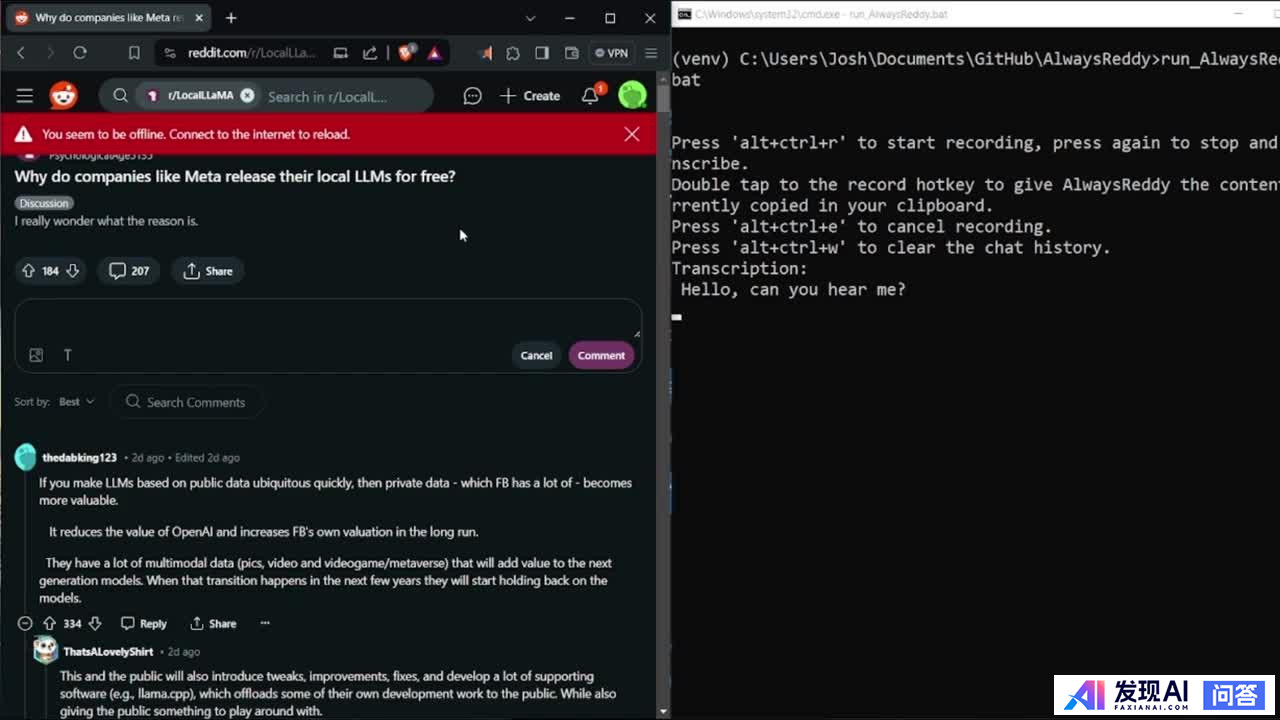
Task: Click thedabking123's avatar
Action: [25, 457]
